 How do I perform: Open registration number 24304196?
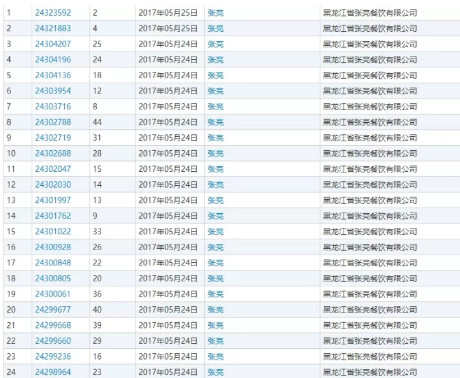coord(53,60)
